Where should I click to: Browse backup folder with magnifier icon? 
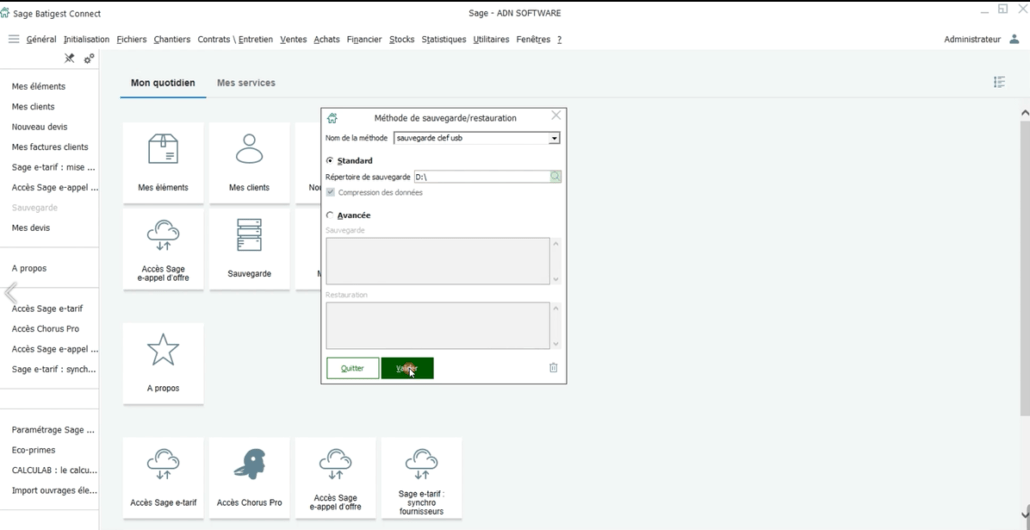click(556, 177)
